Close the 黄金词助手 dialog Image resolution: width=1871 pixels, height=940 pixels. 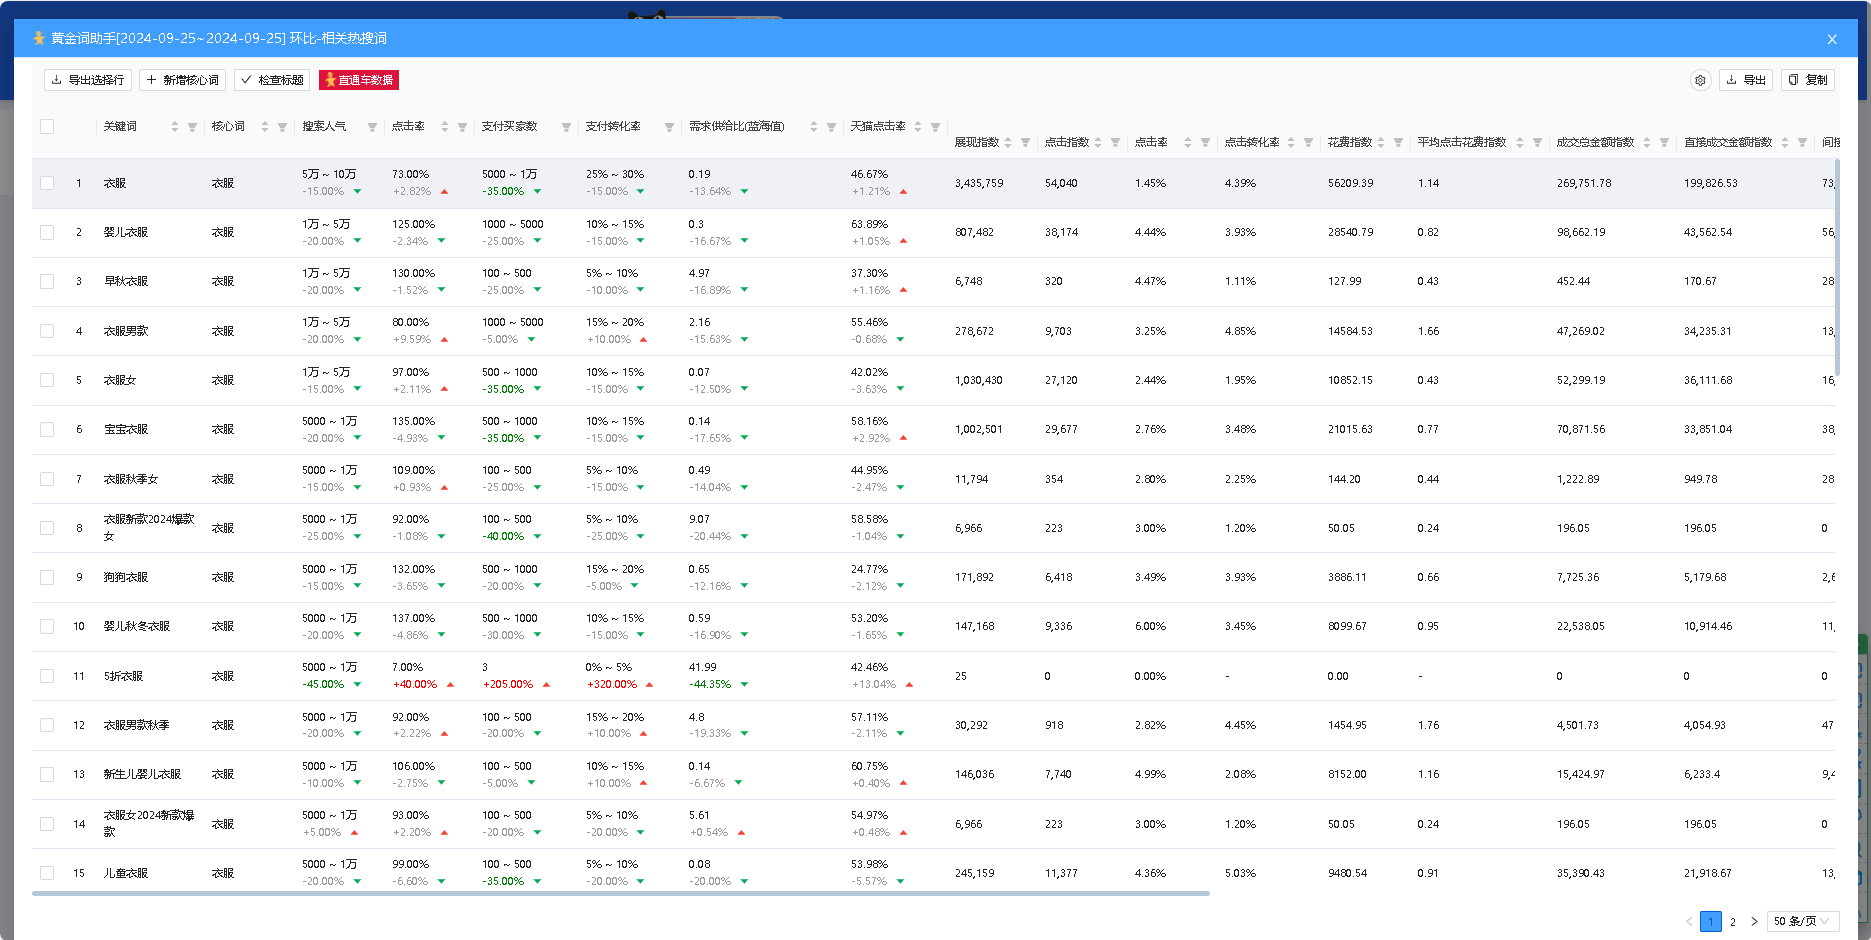coord(1832,39)
